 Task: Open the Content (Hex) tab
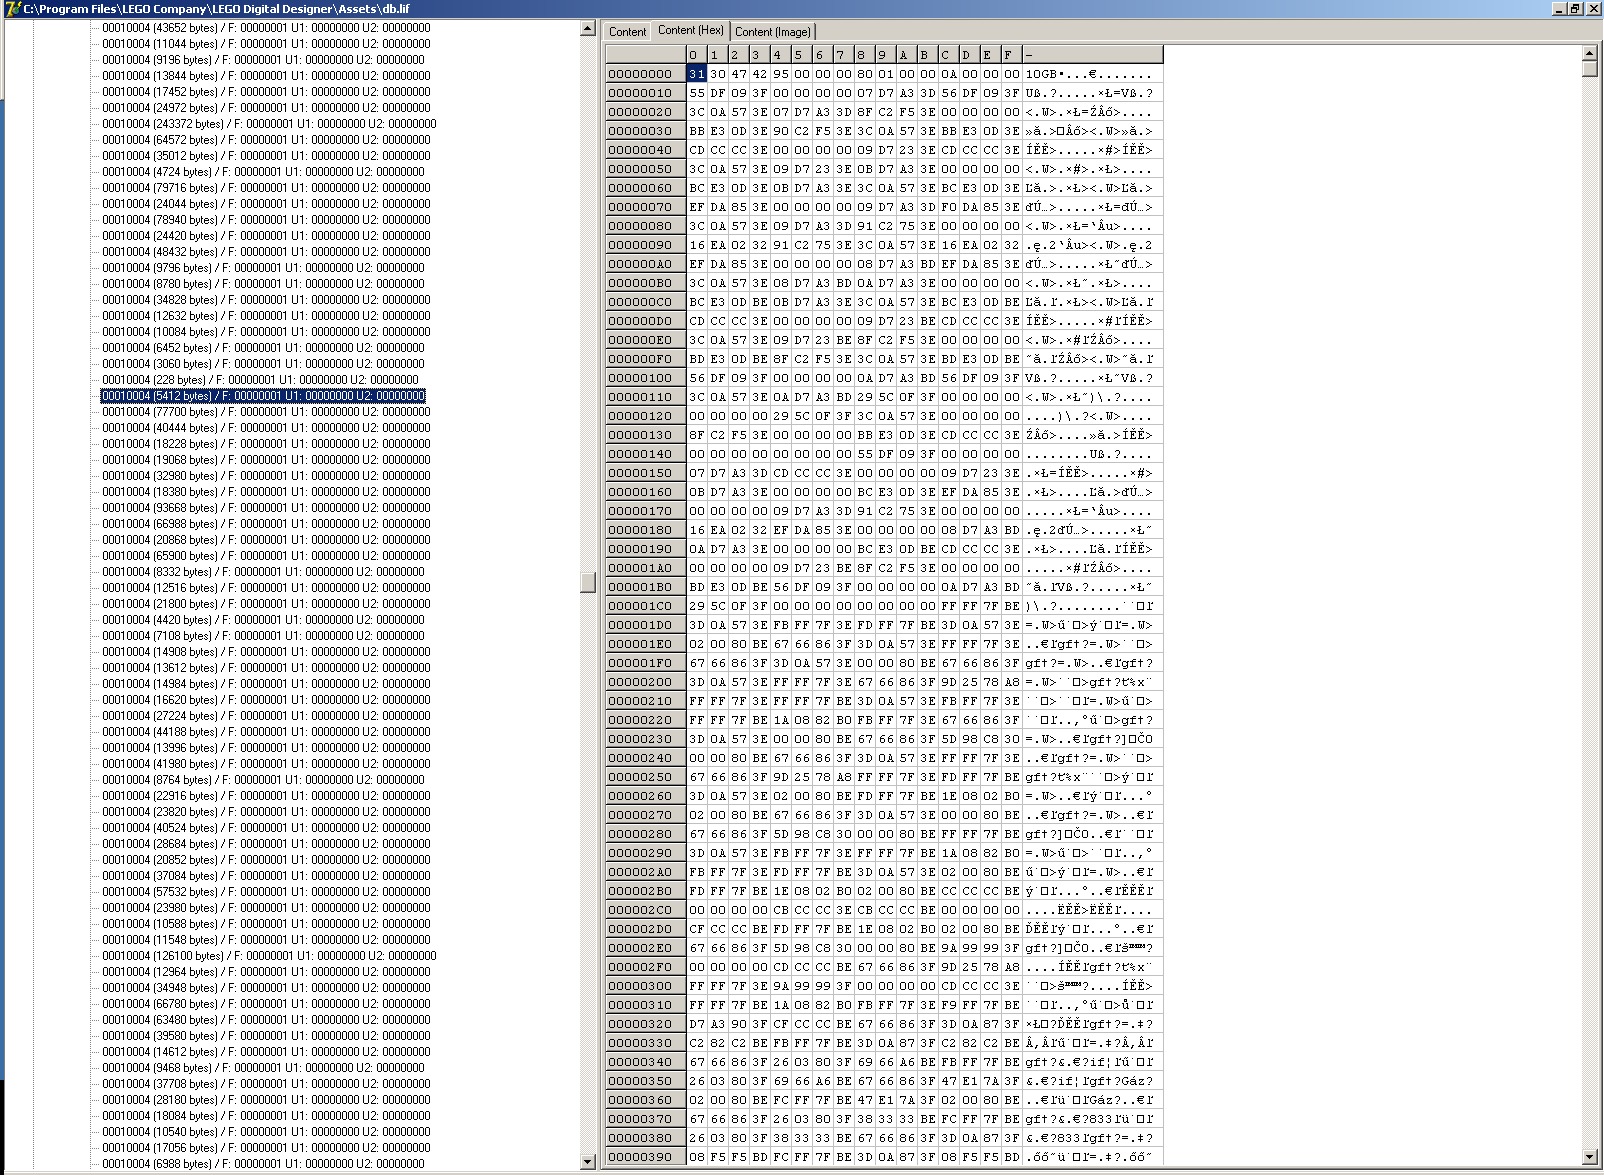tap(690, 31)
